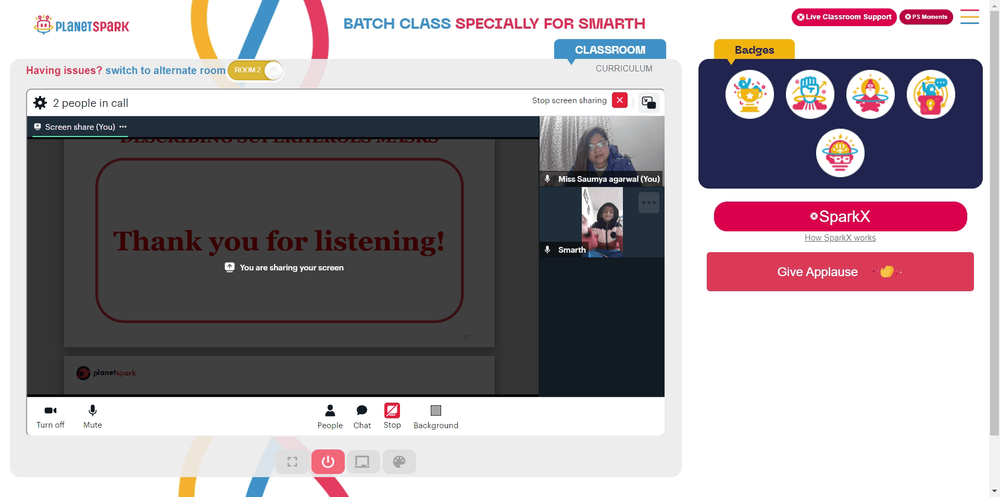Open the call settings gear icon

(x=40, y=103)
